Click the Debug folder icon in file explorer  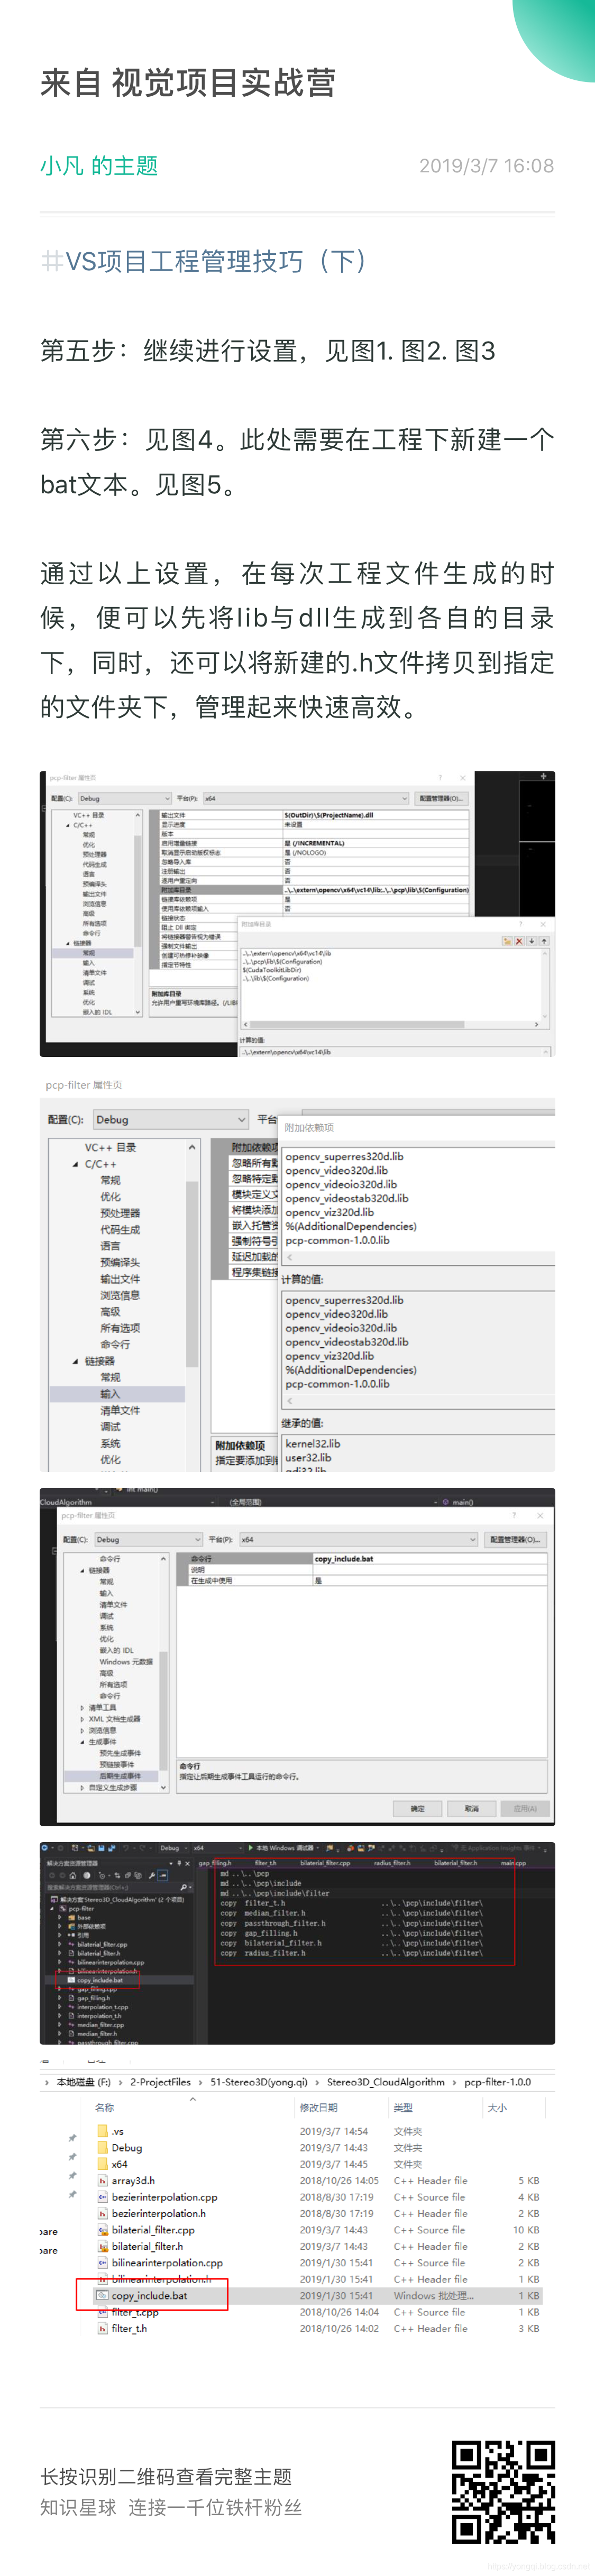pos(102,2147)
